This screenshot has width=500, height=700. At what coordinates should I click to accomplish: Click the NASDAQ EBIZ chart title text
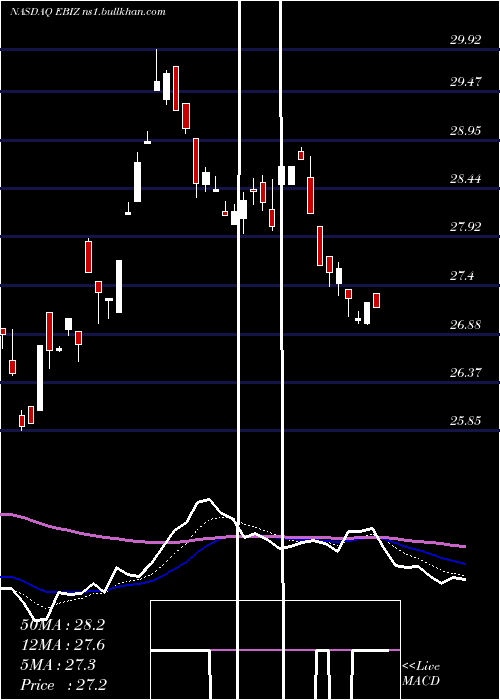[x=88, y=12]
